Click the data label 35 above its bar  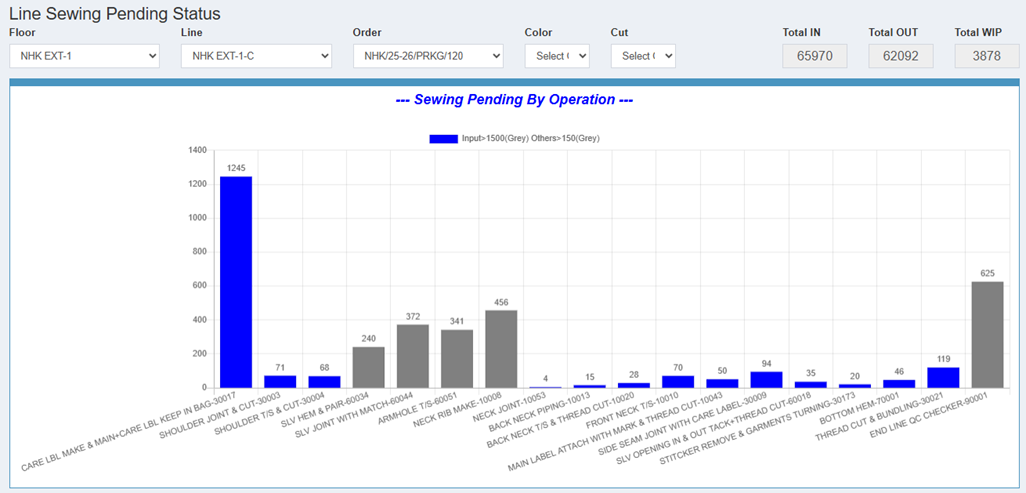pos(811,373)
